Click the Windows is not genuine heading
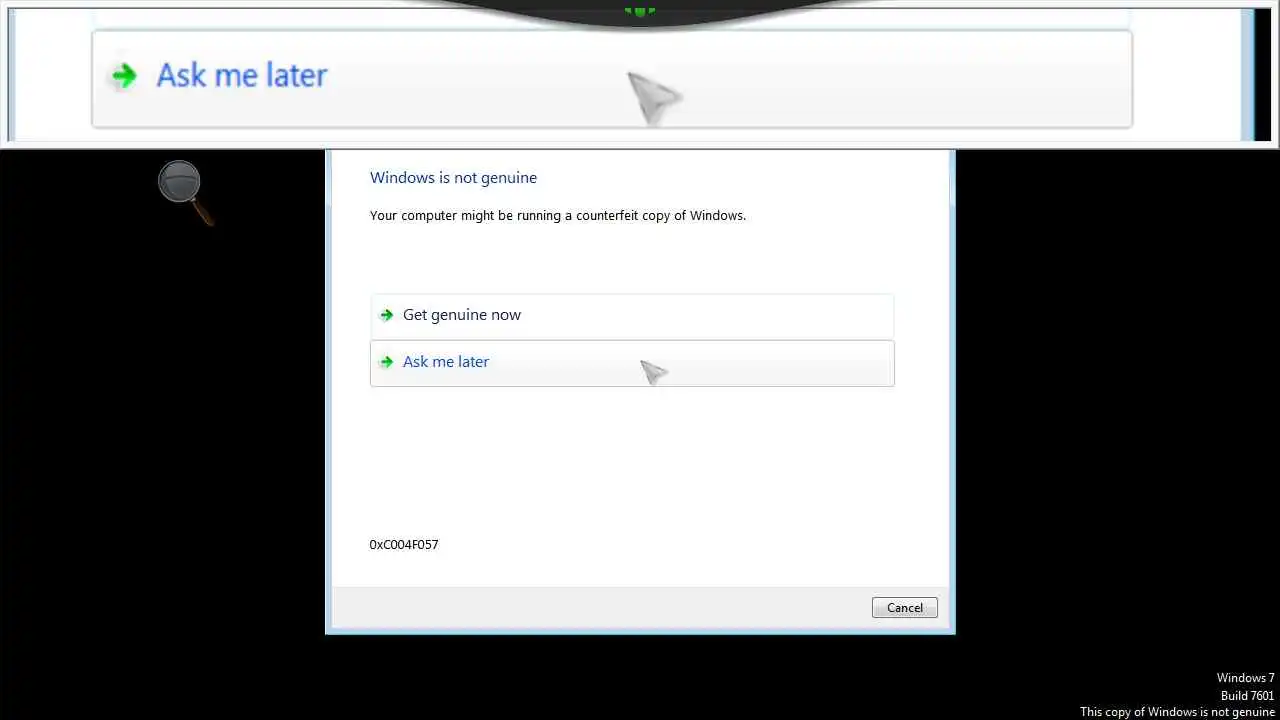1280x720 pixels. (453, 178)
